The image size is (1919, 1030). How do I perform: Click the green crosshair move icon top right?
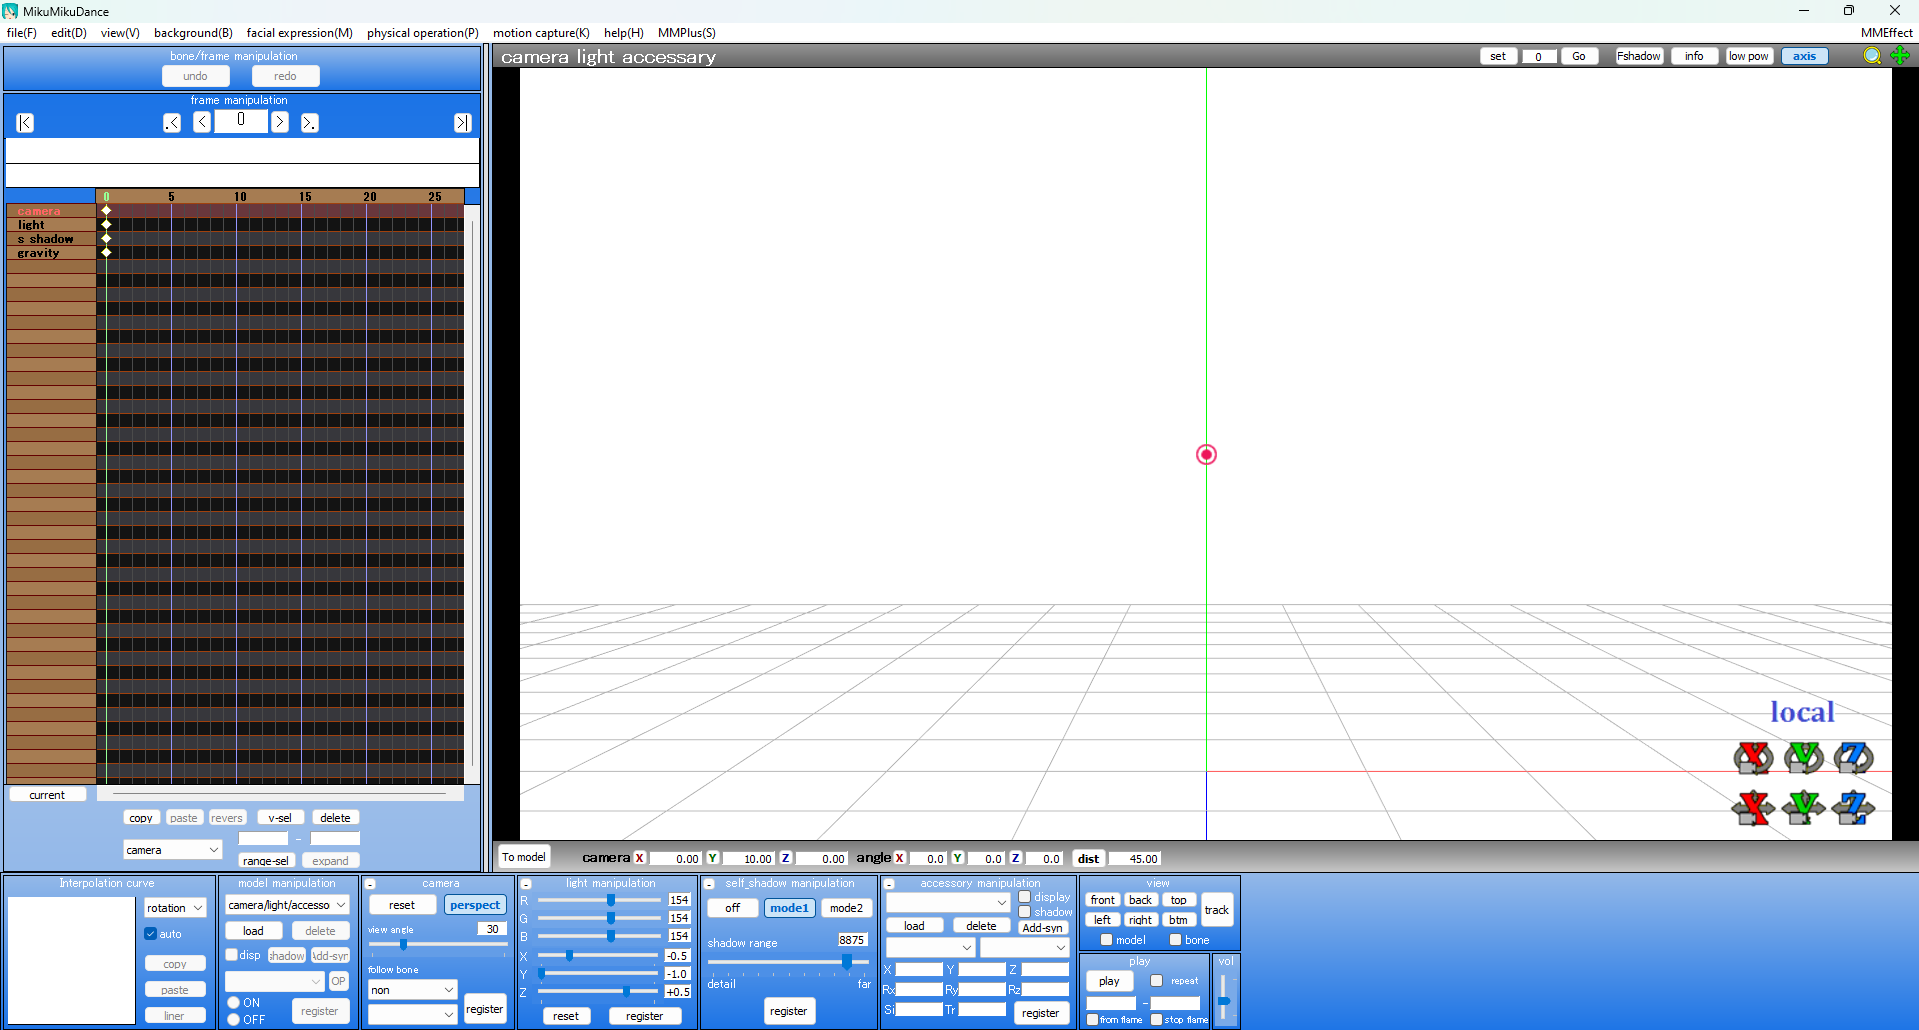(x=1901, y=56)
